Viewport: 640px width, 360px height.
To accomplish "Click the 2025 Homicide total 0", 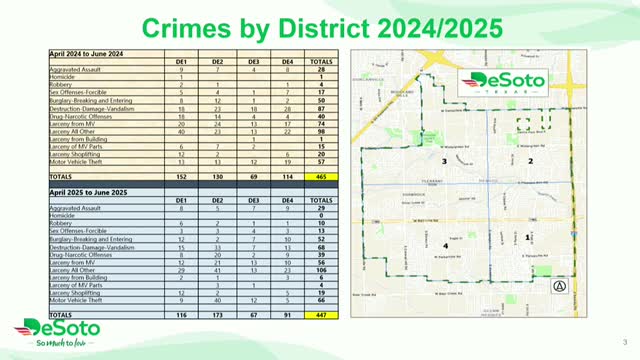I will [x=321, y=215].
